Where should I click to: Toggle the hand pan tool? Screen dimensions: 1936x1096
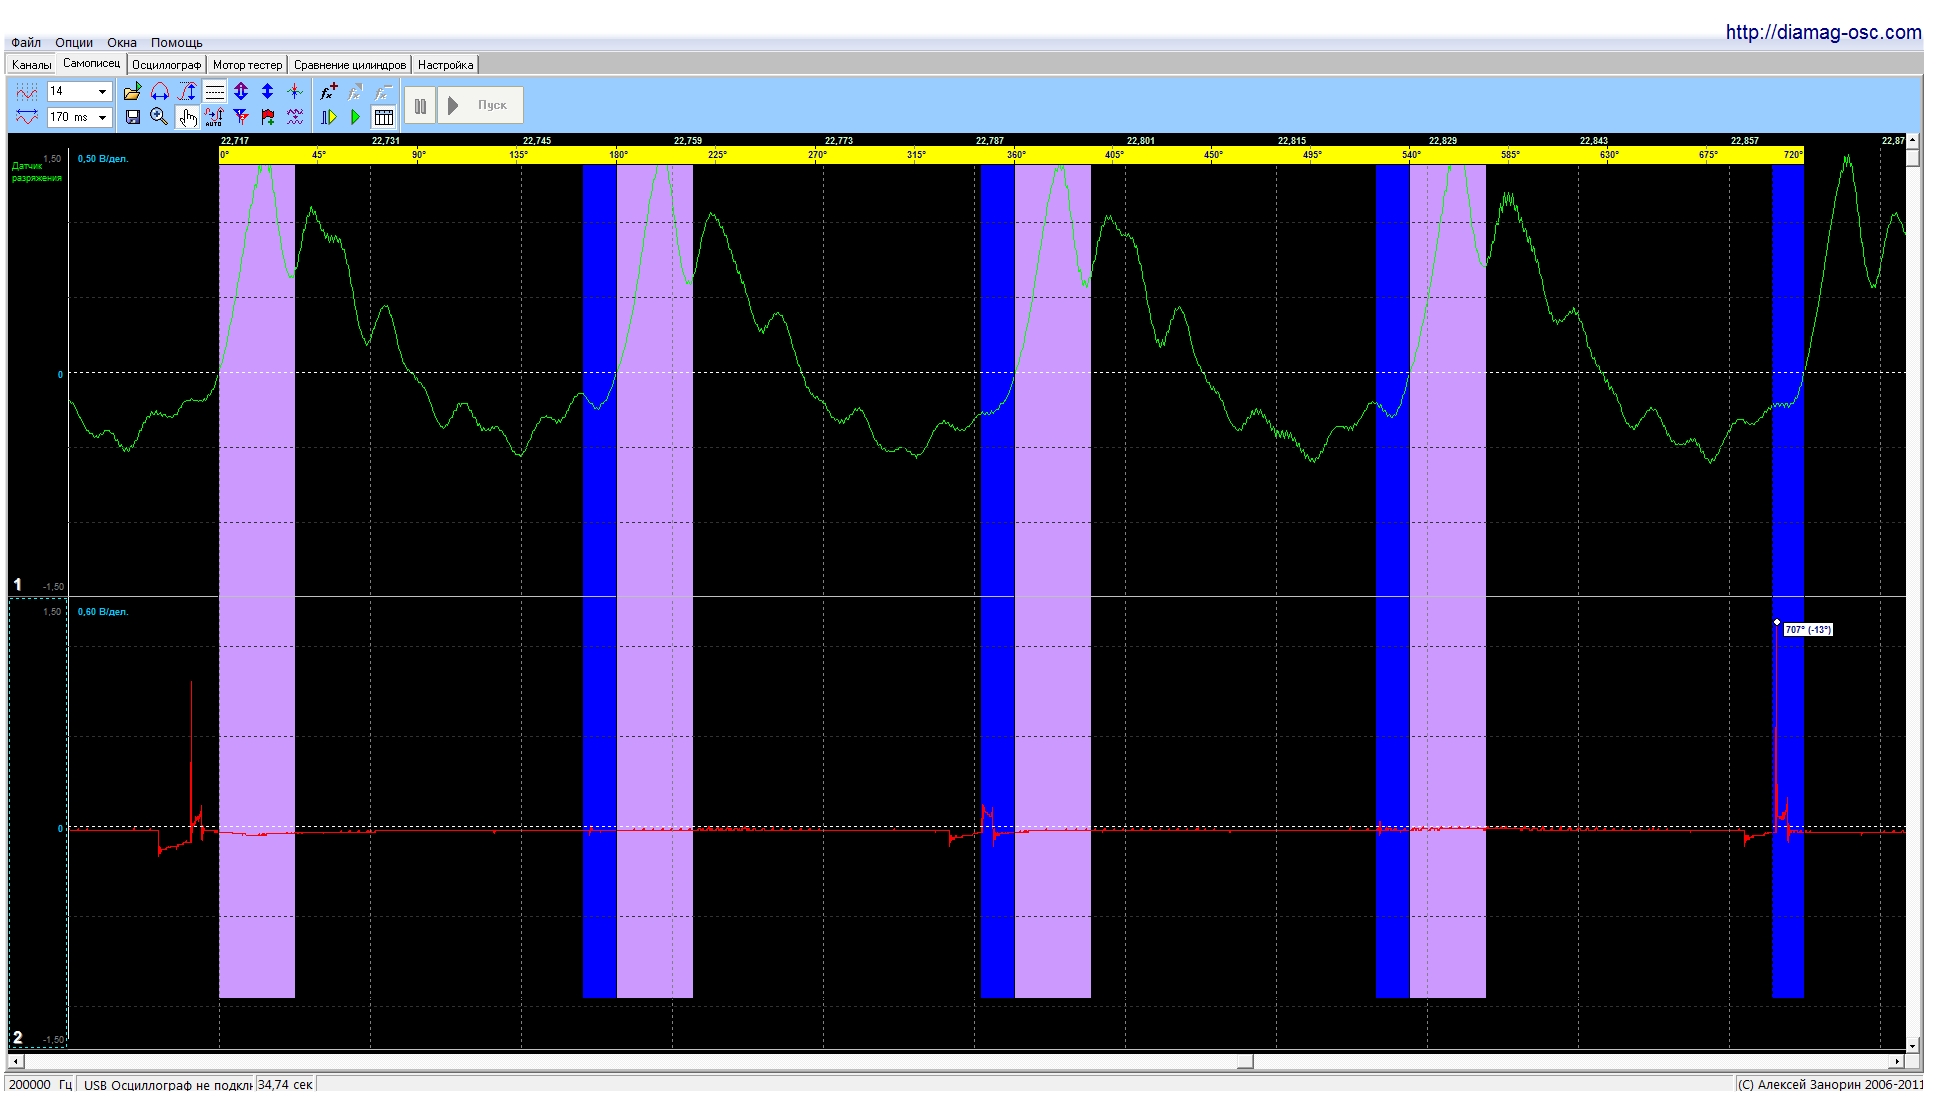[x=187, y=117]
